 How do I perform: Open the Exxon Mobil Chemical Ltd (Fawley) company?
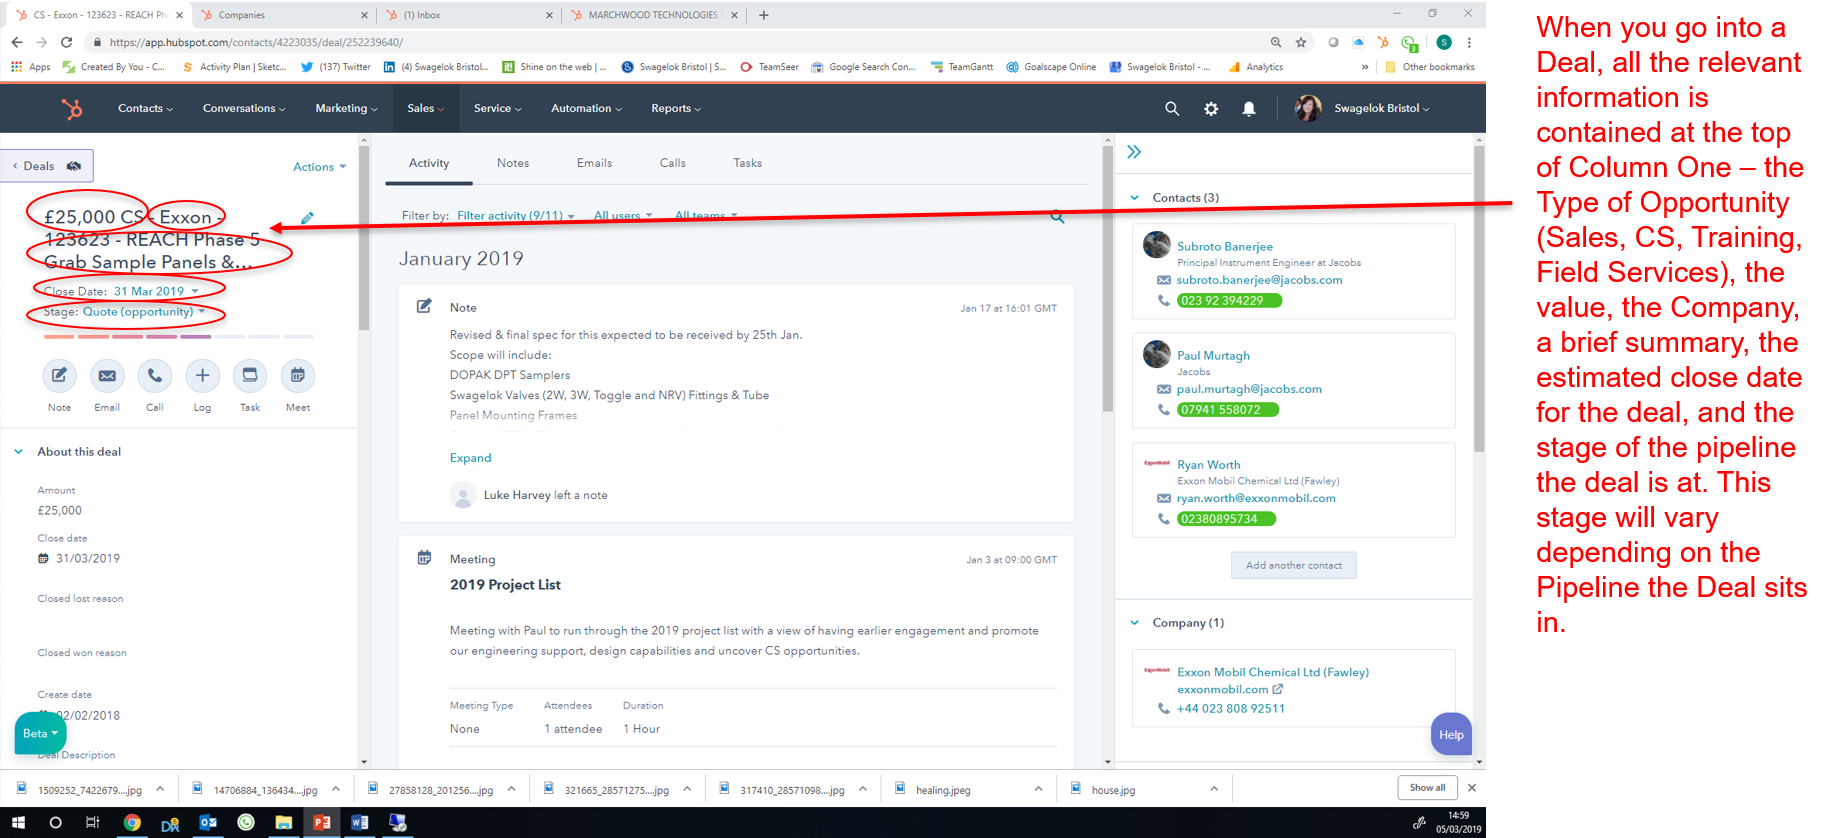click(x=1273, y=672)
